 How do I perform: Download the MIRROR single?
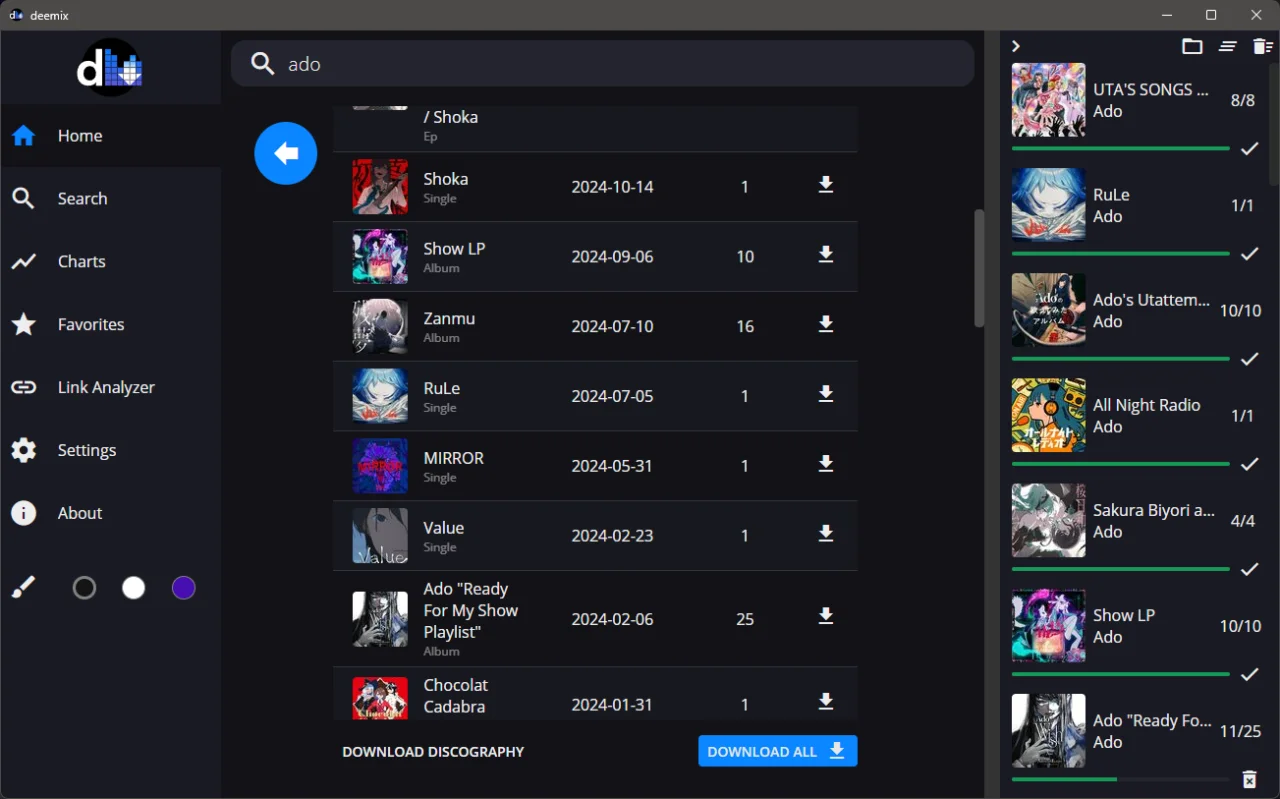pos(826,464)
